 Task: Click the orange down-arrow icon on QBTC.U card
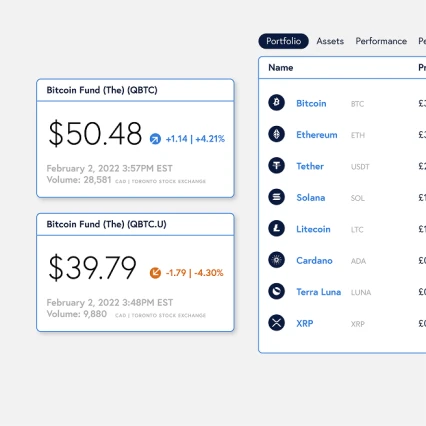pos(155,273)
